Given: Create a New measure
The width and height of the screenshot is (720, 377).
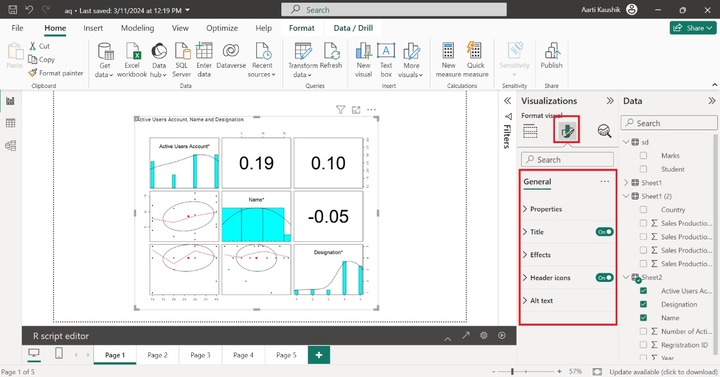Looking at the screenshot, I should (448, 60).
